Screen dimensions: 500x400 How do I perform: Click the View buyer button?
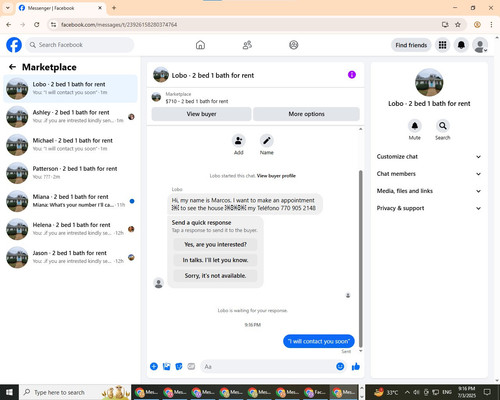coord(201,114)
